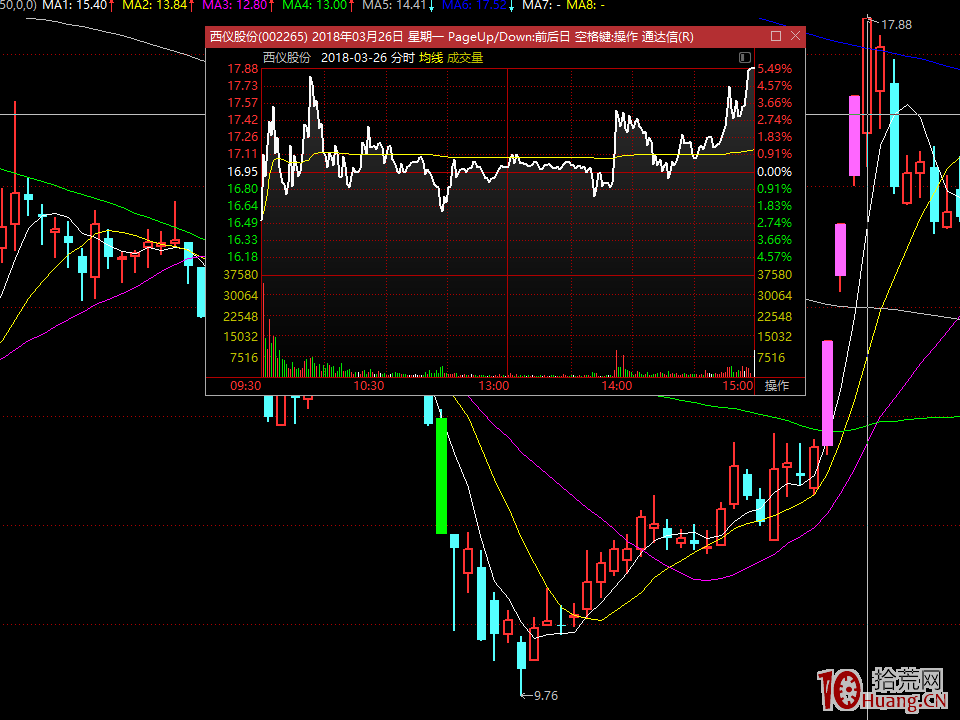Select the 西仪股份 name in chart header
Viewport: 960px width, 720px height.
click(x=287, y=58)
